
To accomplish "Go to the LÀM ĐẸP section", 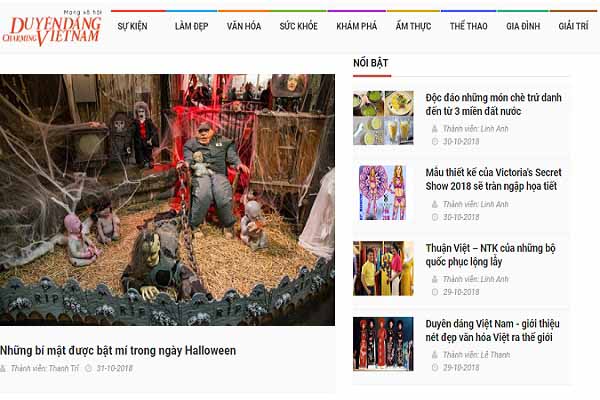I will (191, 26).
